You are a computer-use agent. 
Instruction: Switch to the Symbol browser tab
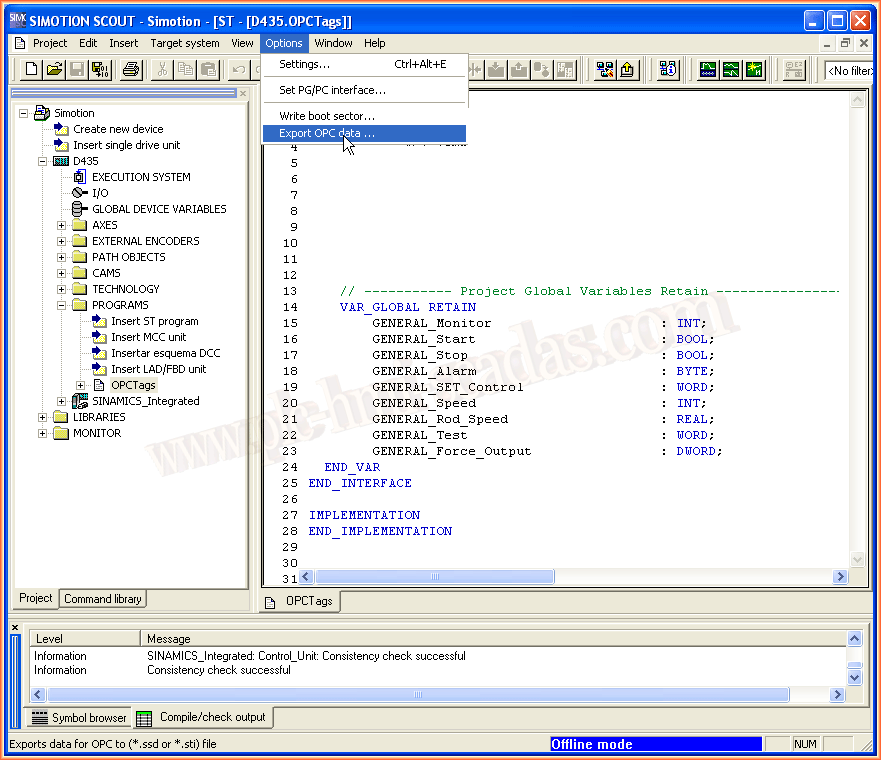(x=79, y=718)
